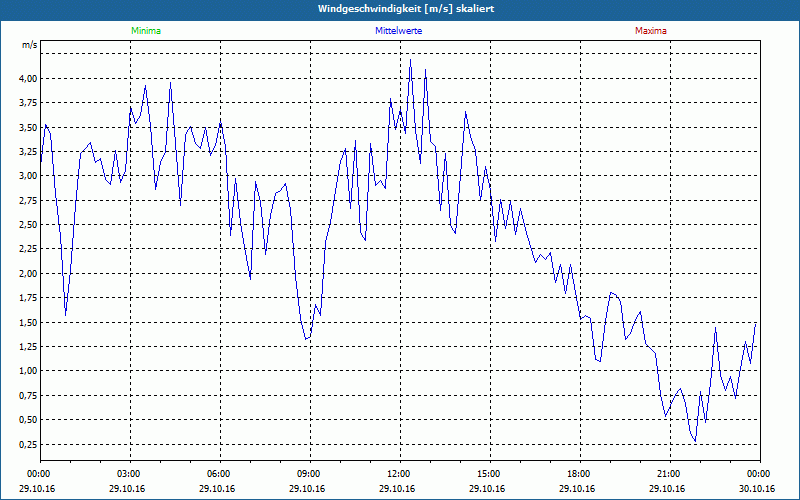Click the highest peak of the blue curve
The height and width of the screenshot is (500, 800).
pyautogui.click(x=410, y=60)
